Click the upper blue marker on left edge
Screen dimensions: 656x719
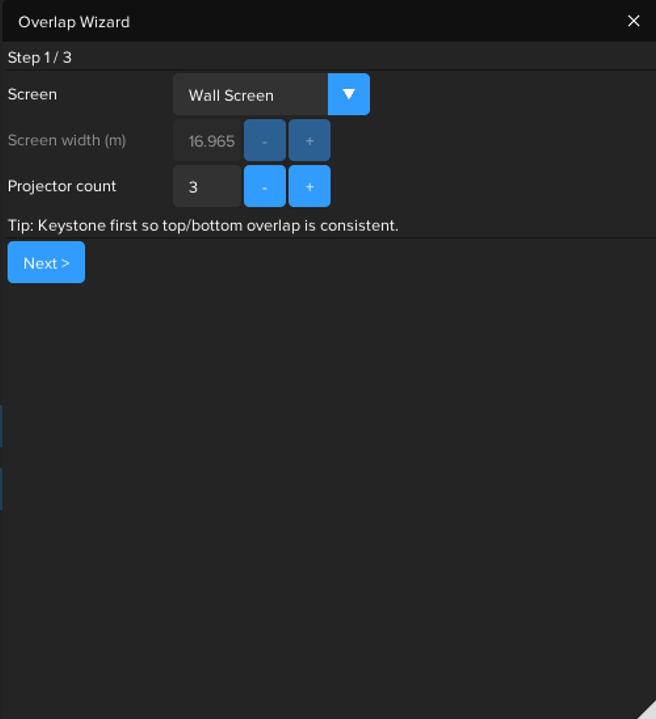pos(1,426)
